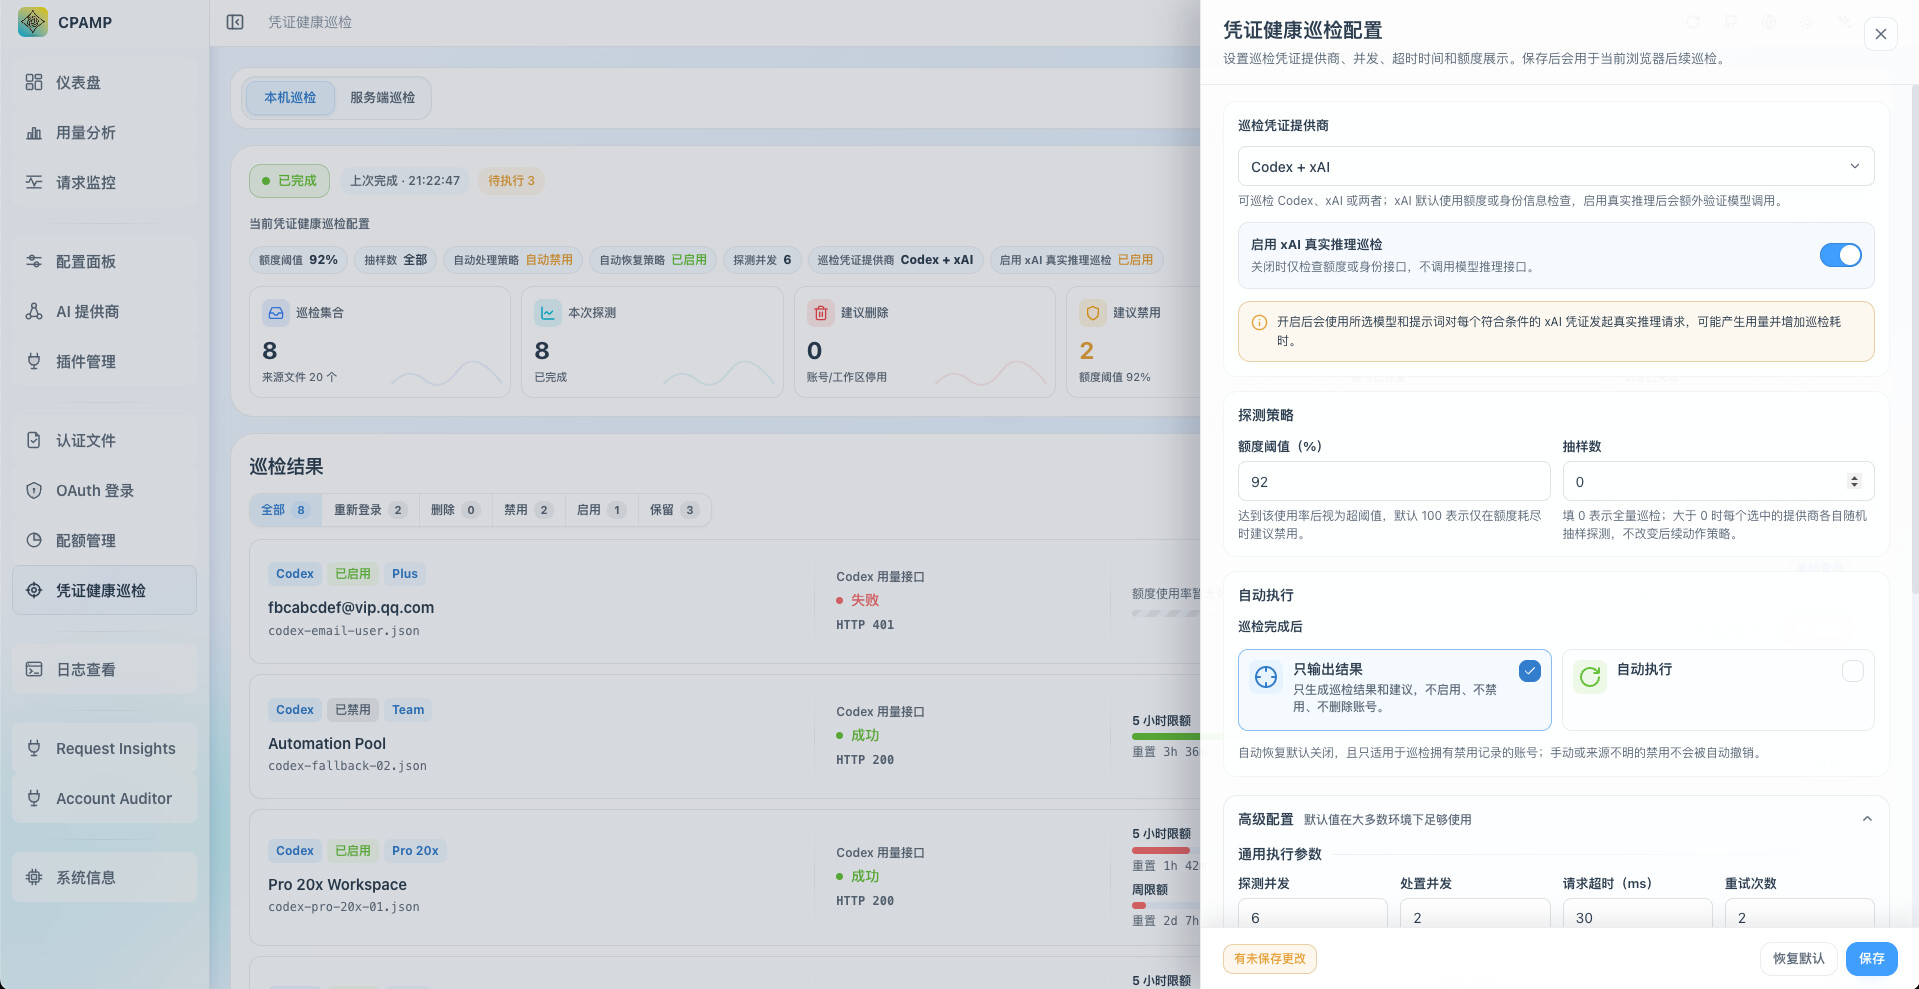The height and width of the screenshot is (989, 1919).
Task: Click HTTP 401 status text
Action: point(865,625)
